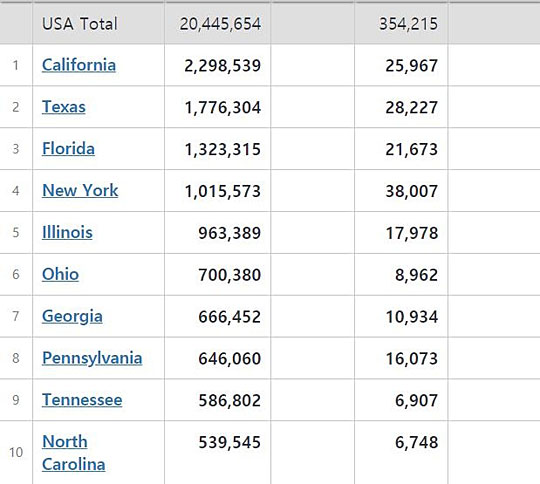This screenshot has height=484, width=540.
Task: Select Ohio cases cell 700,380
Action: (x=229, y=275)
